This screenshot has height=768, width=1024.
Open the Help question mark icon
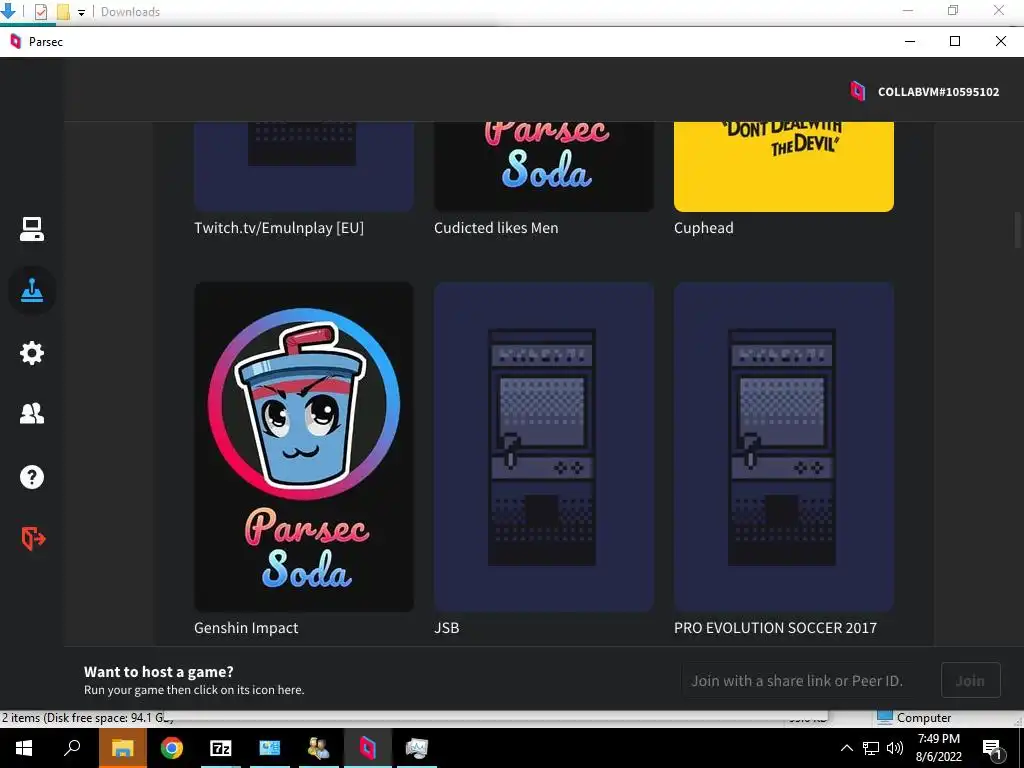click(x=31, y=477)
